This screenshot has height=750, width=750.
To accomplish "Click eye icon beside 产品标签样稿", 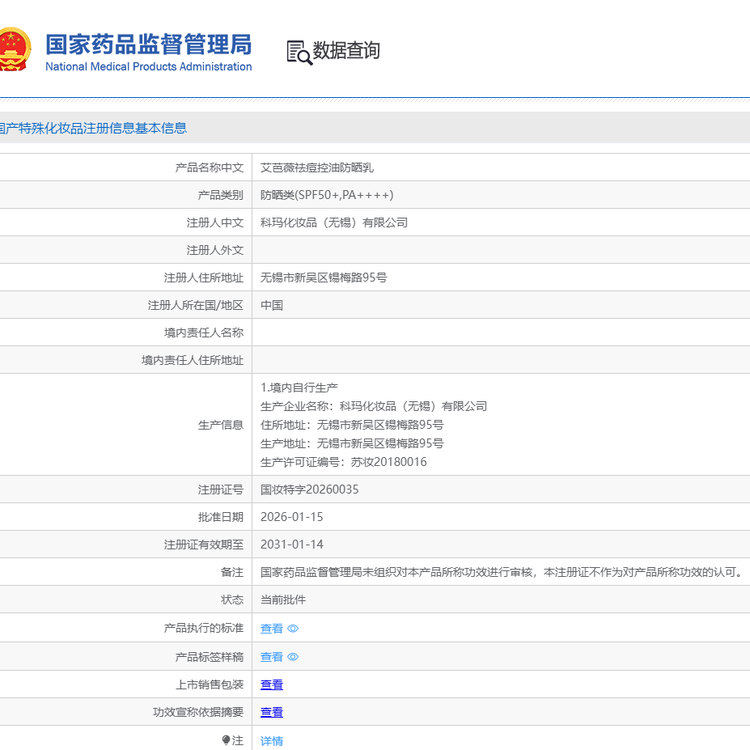I will point(293,657).
